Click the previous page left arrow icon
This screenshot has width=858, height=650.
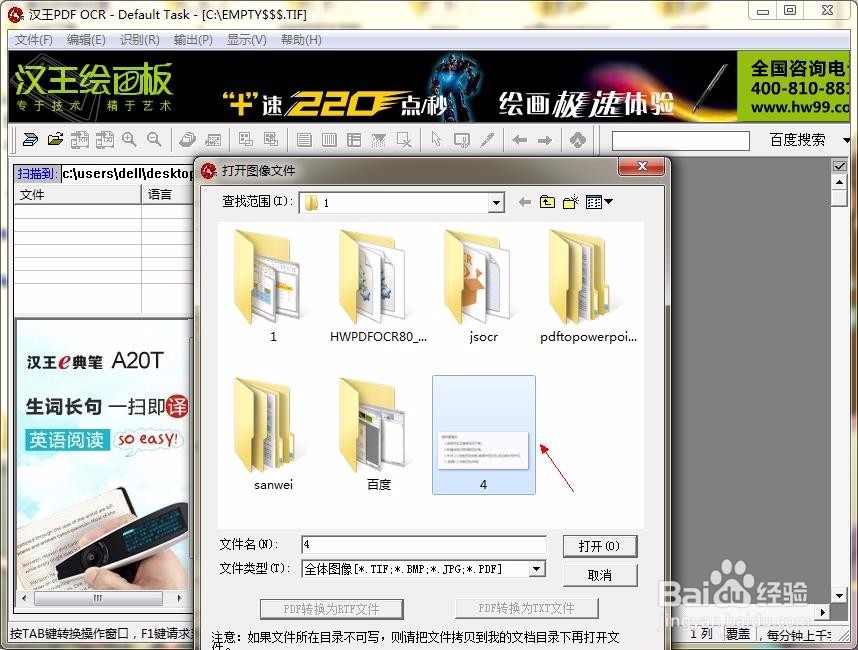tap(519, 141)
